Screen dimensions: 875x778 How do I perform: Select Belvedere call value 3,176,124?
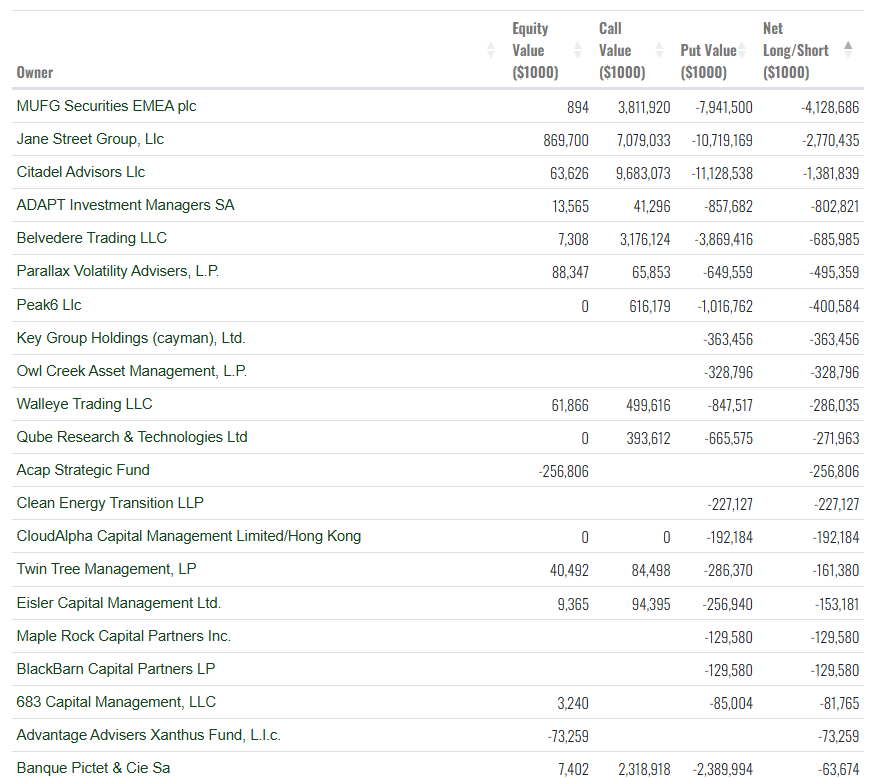pos(645,239)
